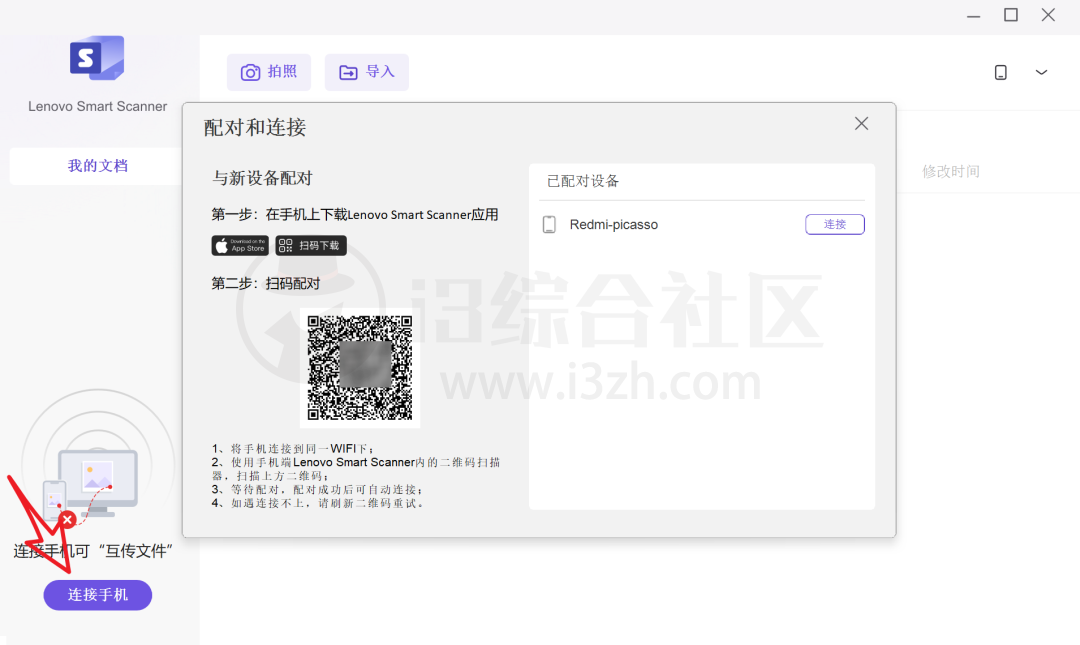Click the Lenovo Smart Scanner logo

point(97,58)
